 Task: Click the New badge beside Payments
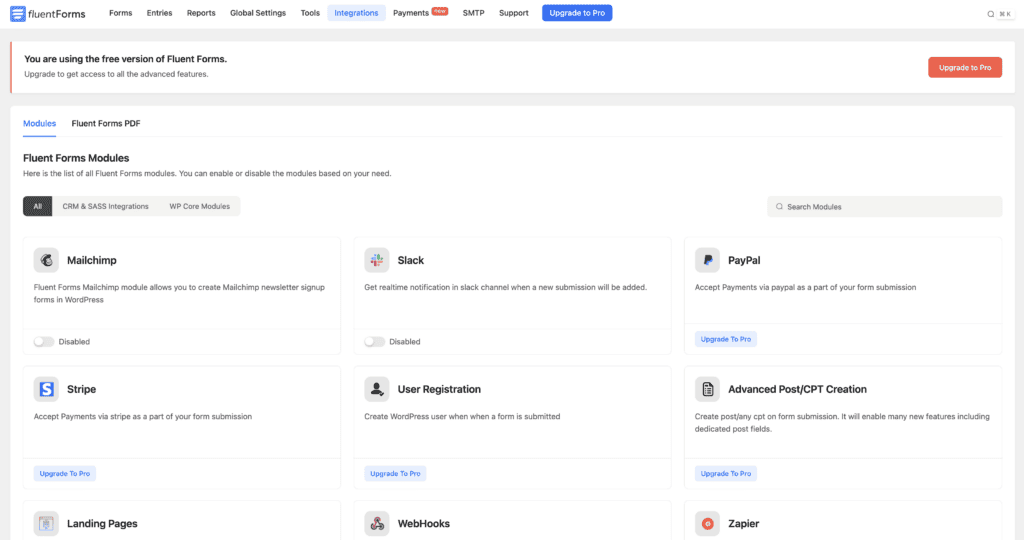(x=440, y=10)
